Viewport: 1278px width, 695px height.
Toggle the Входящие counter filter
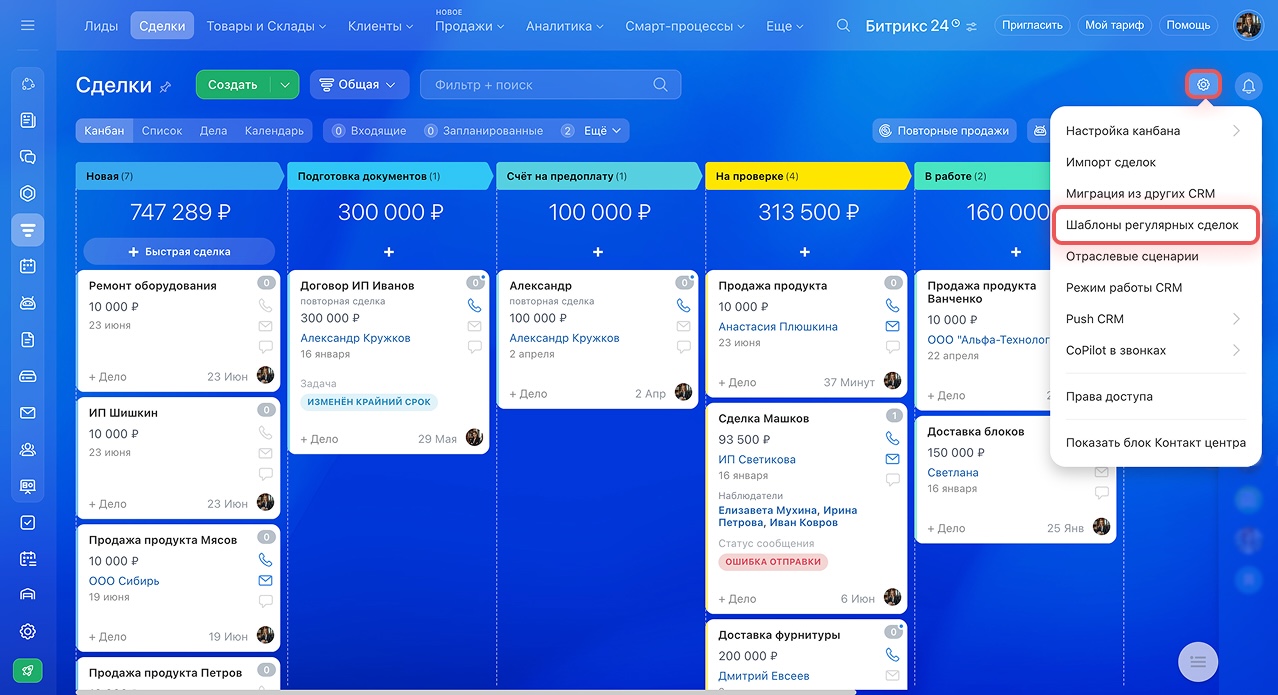tap(369, 131)
